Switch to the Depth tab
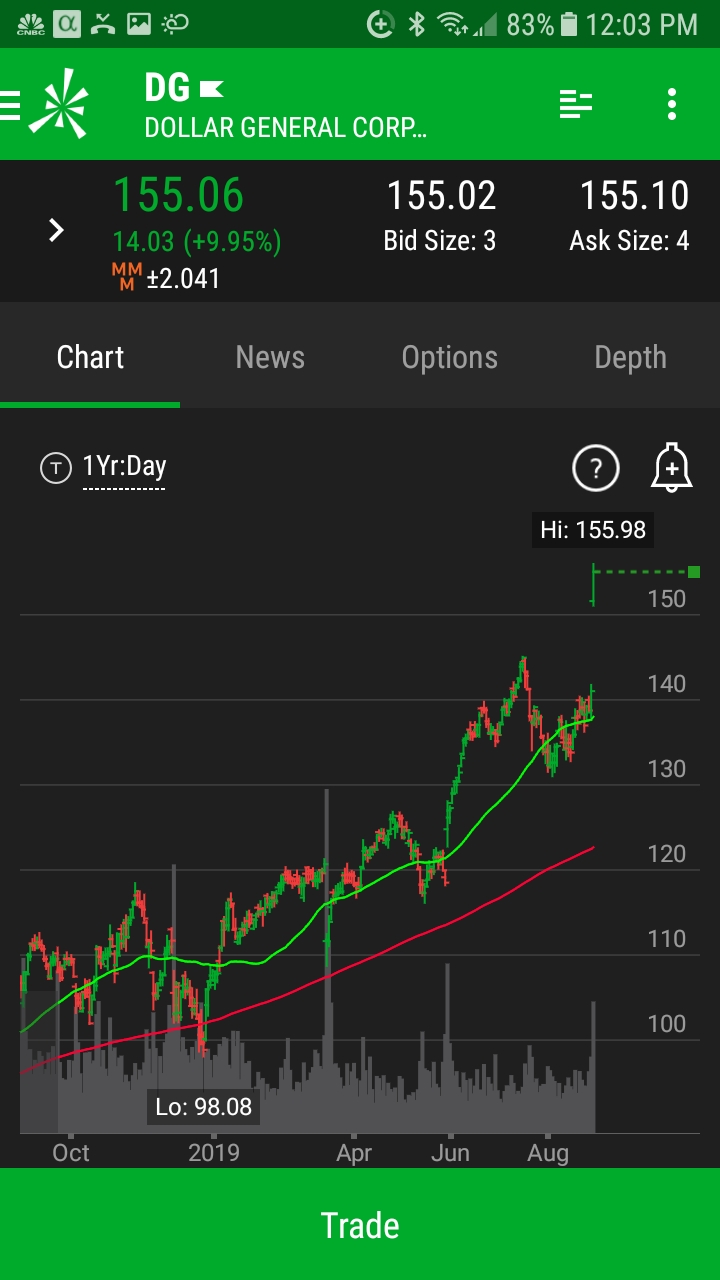This screenshot has width=720, height=1280. click(630, 358)
